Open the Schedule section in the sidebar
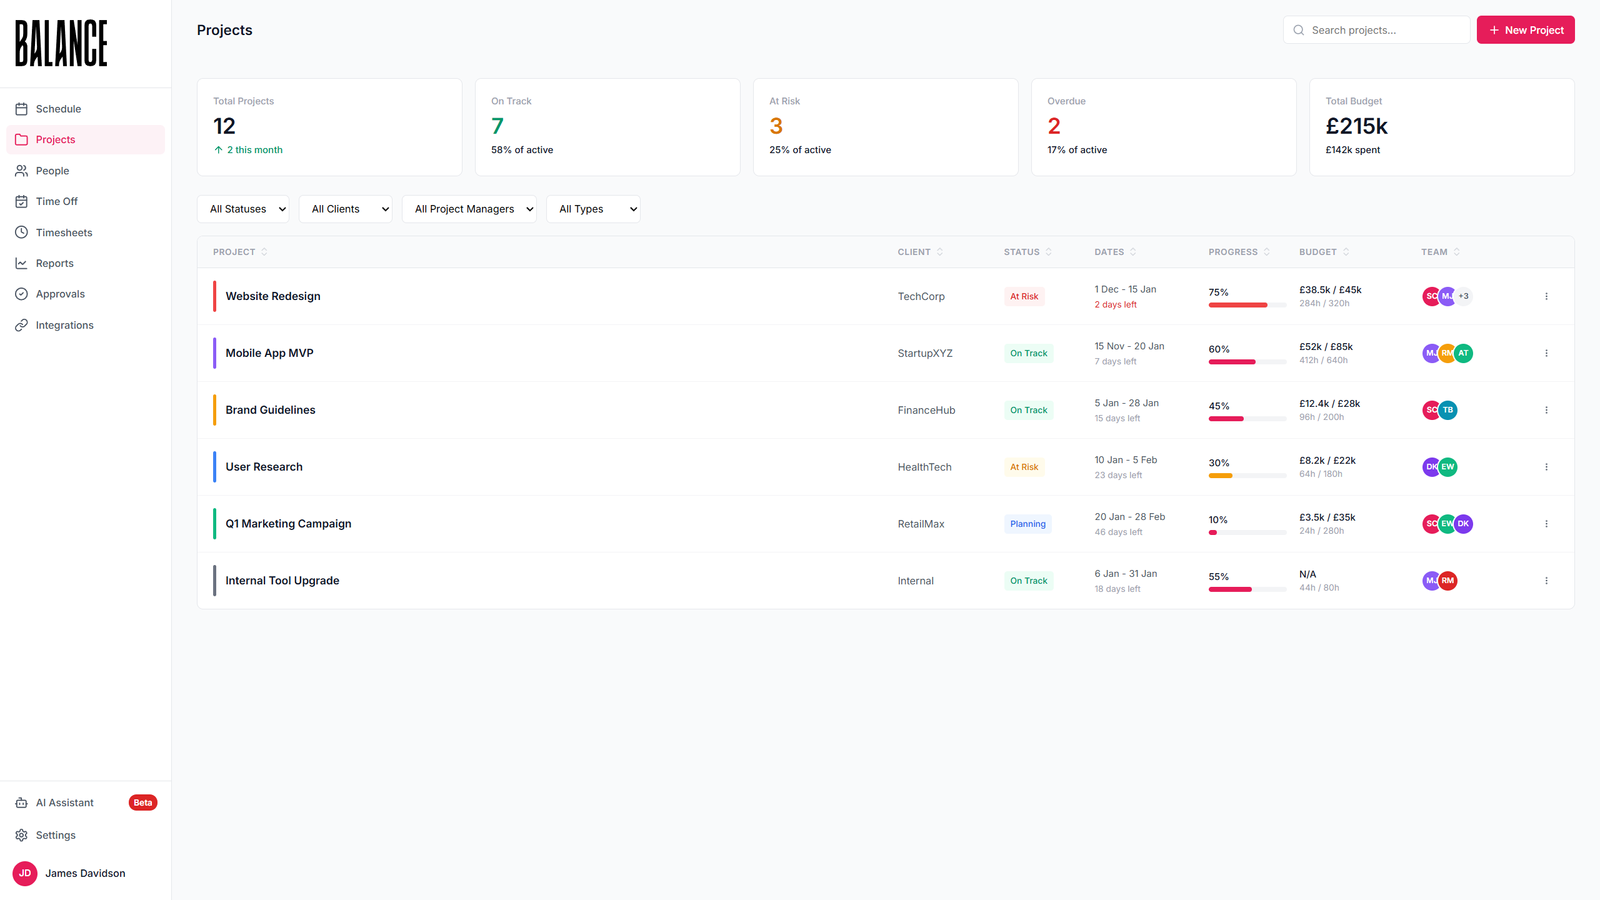This screenshot has width=1600, height=900. [x=59, y=108]
